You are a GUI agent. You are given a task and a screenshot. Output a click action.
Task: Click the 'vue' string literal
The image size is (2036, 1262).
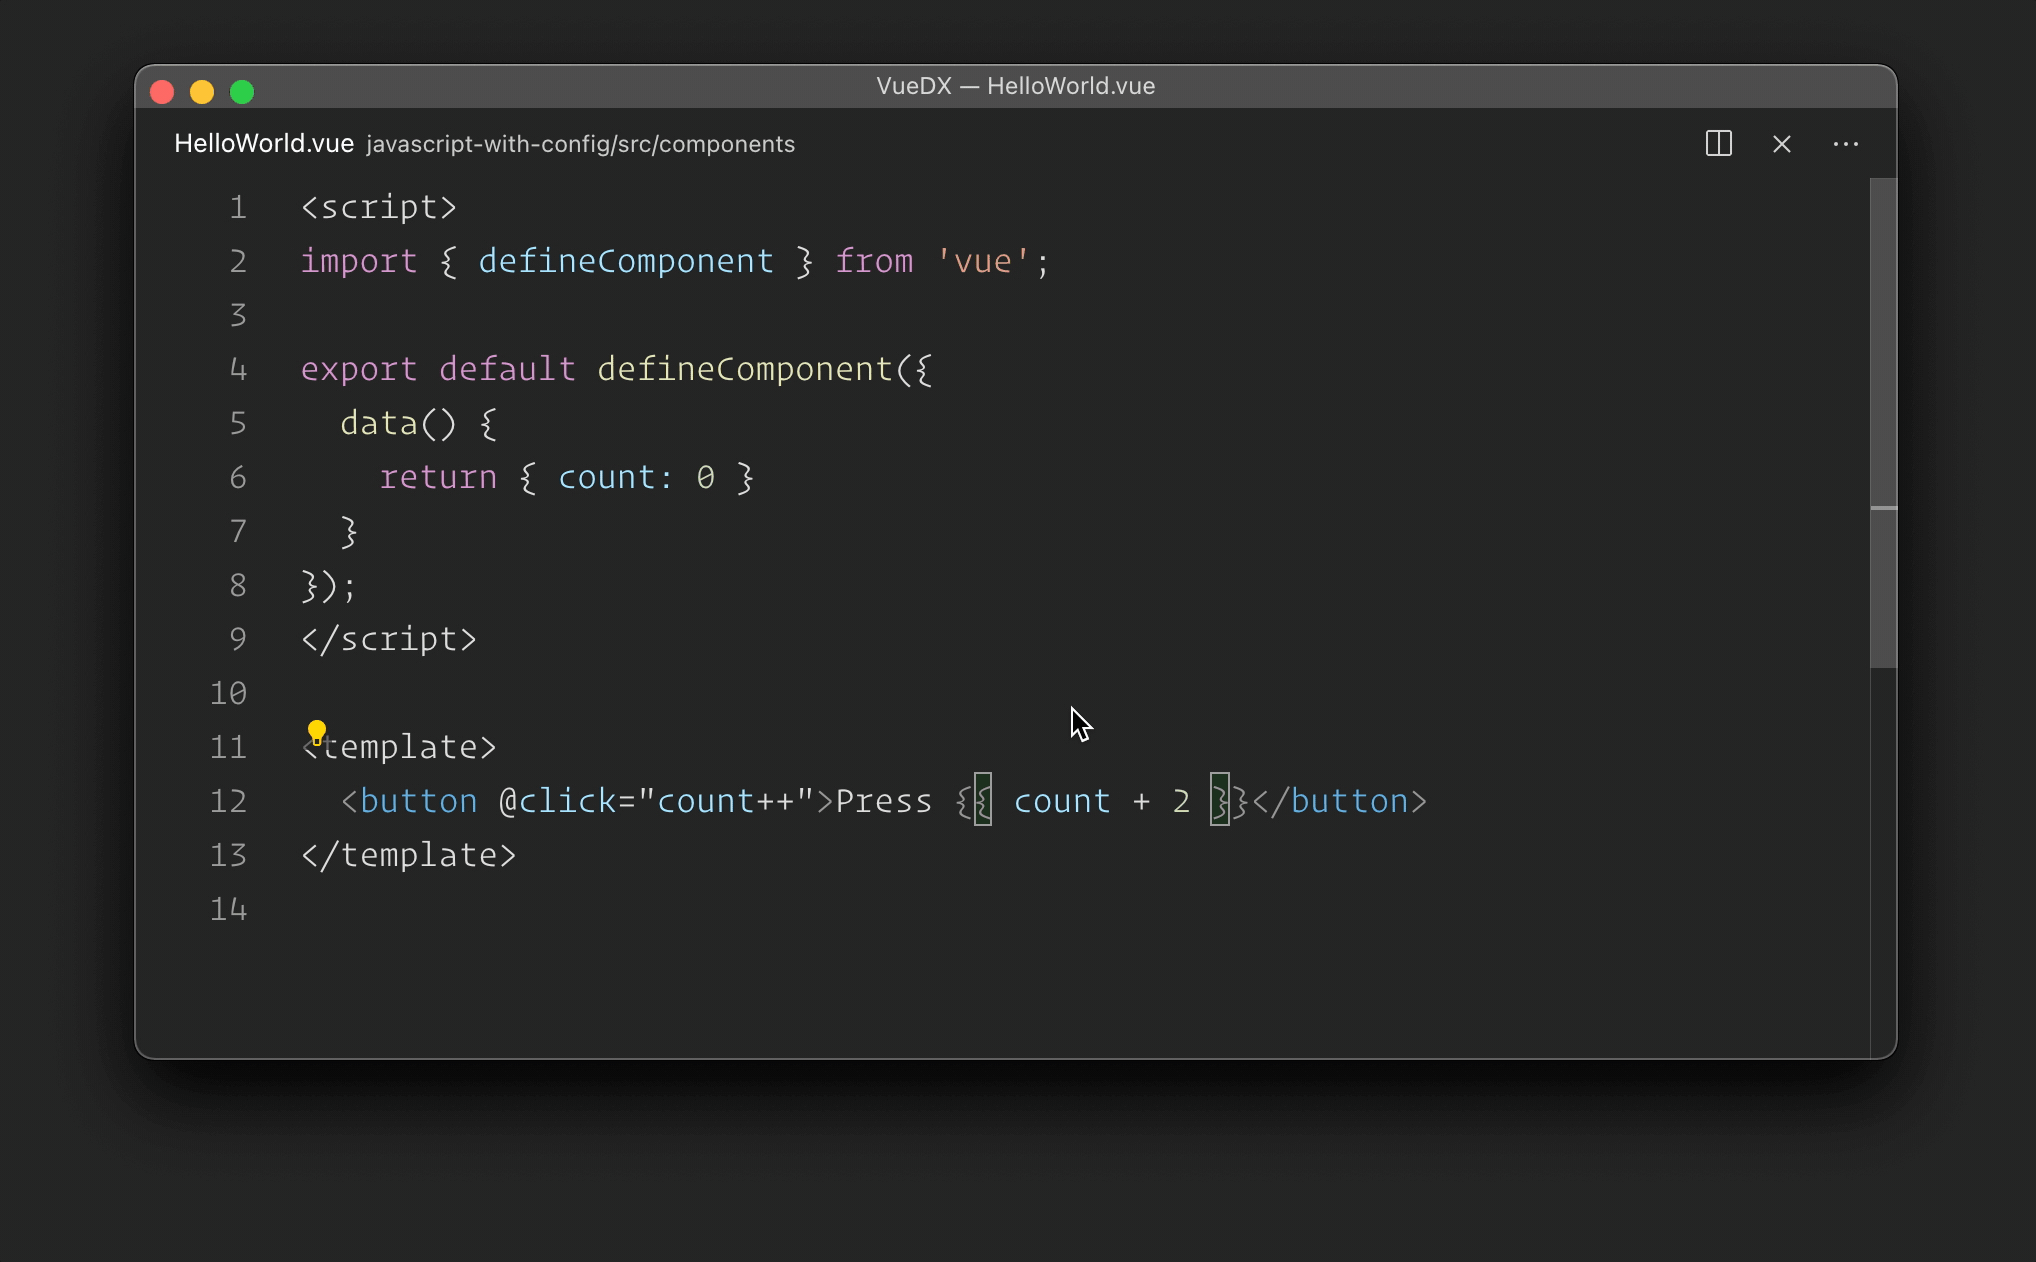983,261
